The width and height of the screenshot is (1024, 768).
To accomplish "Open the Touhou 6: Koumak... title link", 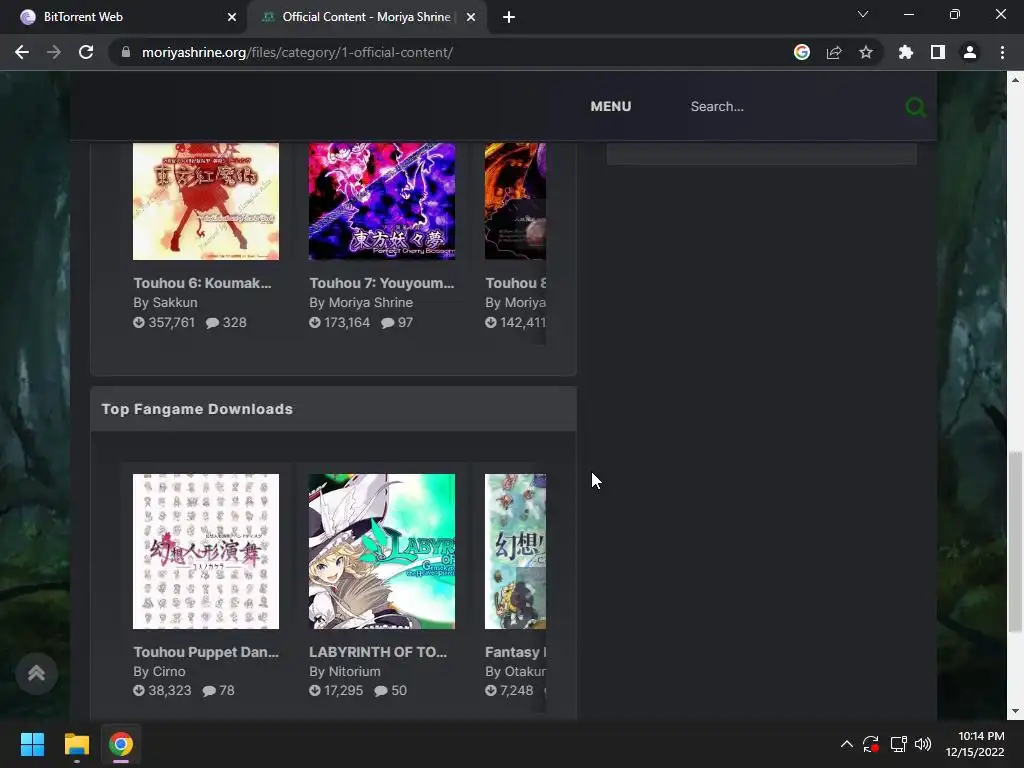I will 202,283.
